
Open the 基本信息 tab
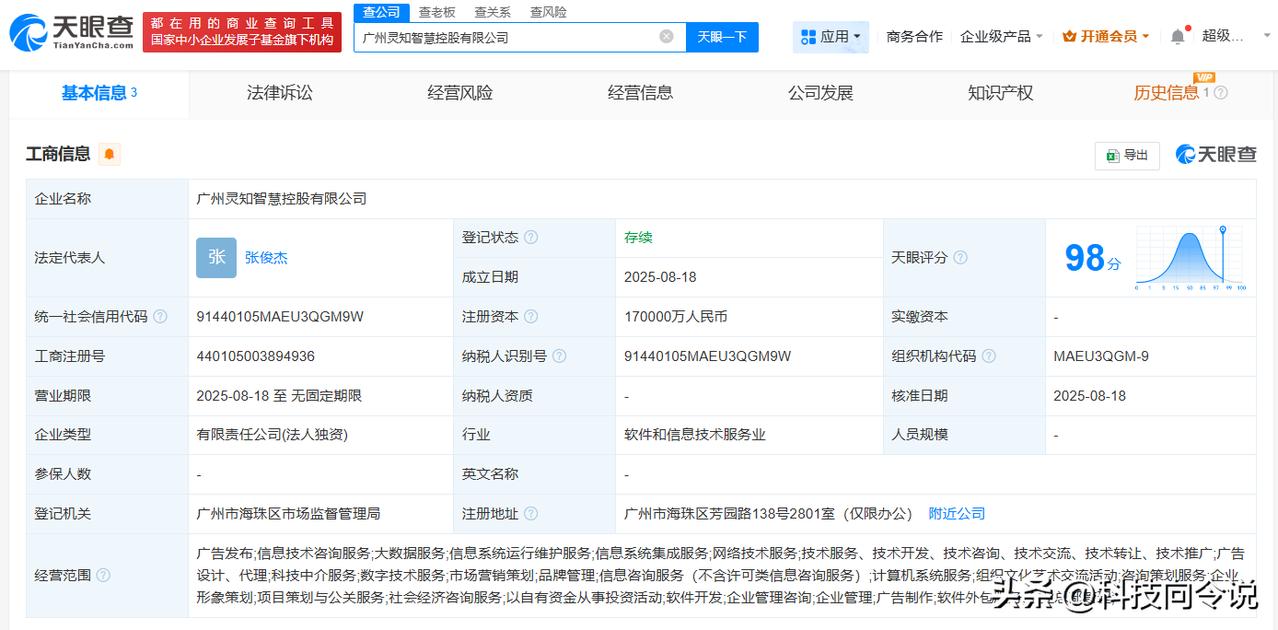click(99, 93)
